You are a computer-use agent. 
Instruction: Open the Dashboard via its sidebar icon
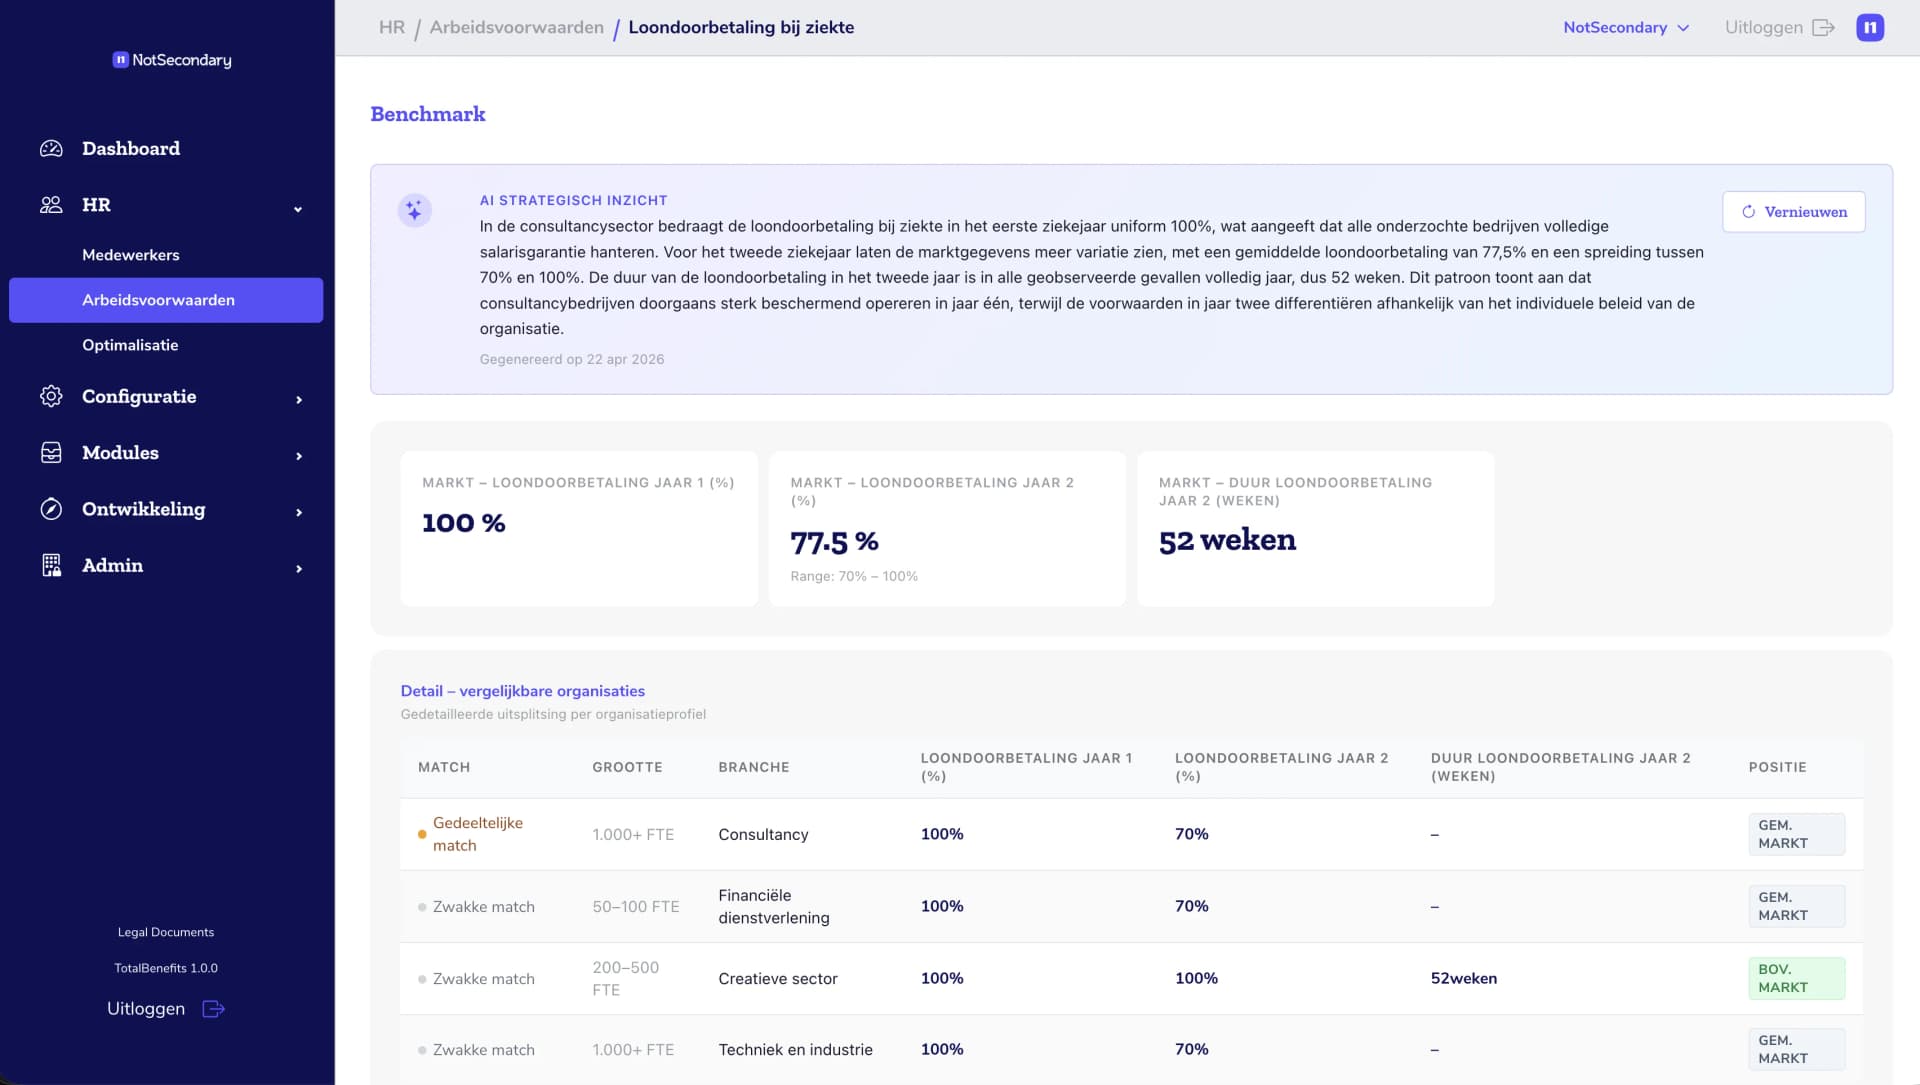pos(50,148)
